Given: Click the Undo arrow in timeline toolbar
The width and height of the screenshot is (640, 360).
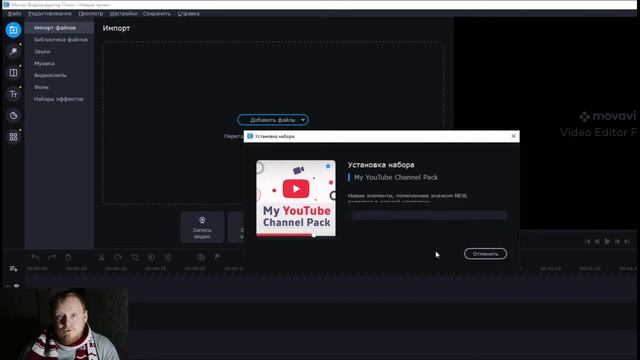Looking at the screenshot, I should point(35,257).
